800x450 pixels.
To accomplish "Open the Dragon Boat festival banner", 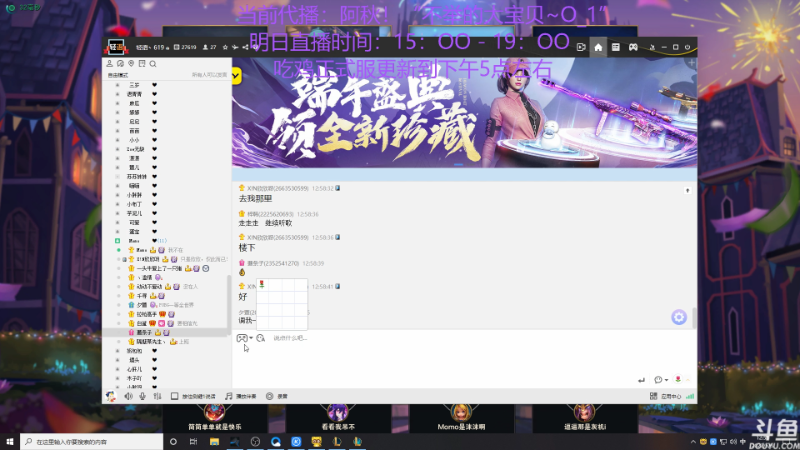I will 464,112.
